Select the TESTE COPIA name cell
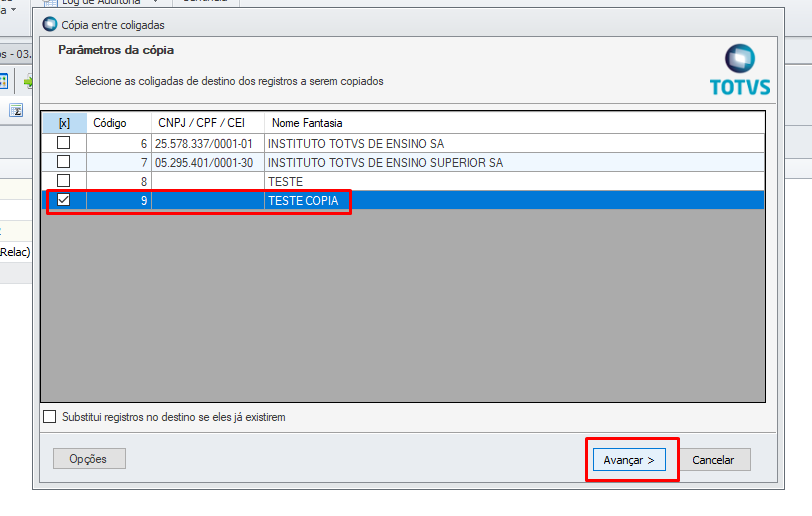812x516 pixels. (x=514, y=200)
